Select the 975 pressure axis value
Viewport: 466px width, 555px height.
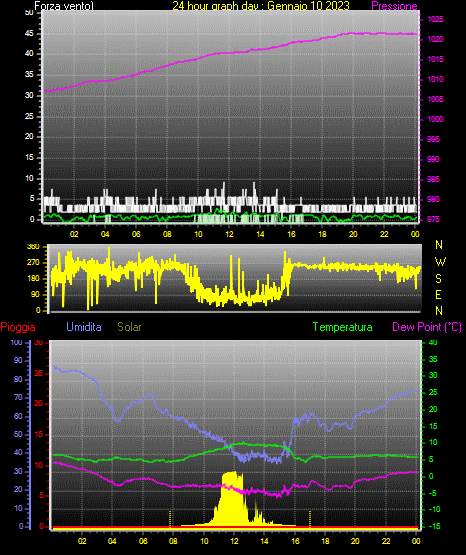tap(433, 219)
